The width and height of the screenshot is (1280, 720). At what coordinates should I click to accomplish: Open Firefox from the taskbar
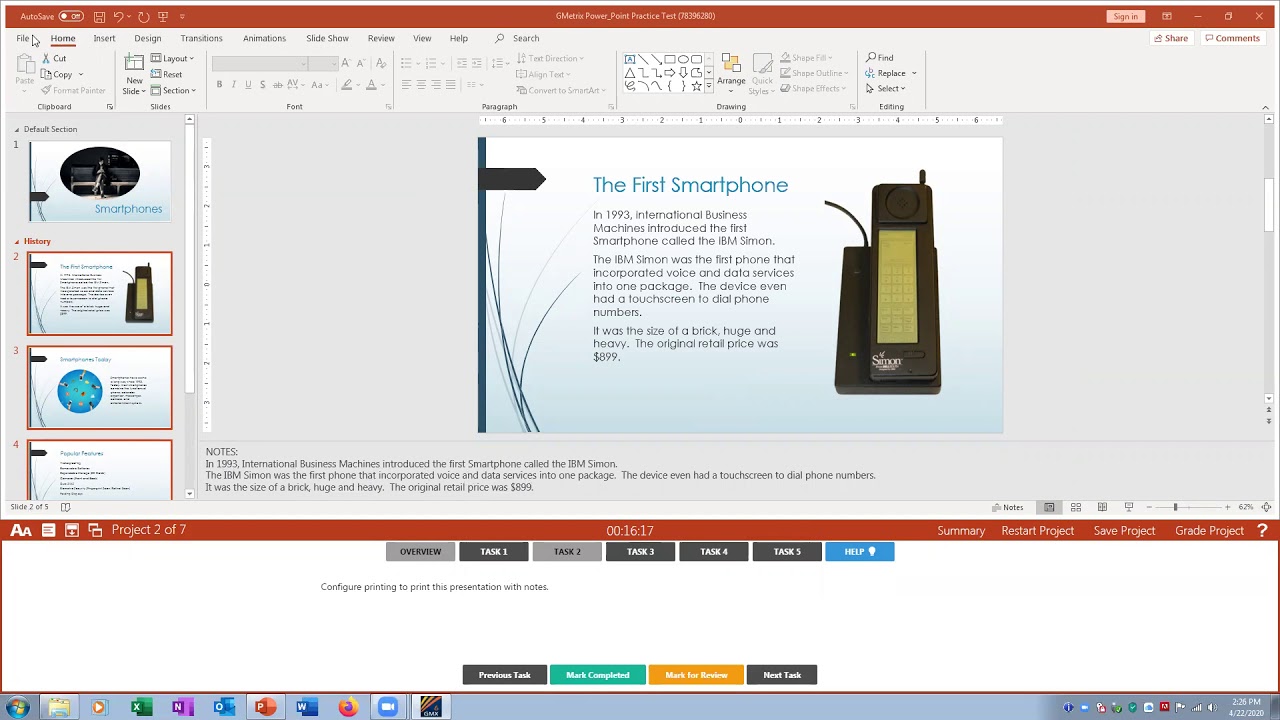coord(347,707)
